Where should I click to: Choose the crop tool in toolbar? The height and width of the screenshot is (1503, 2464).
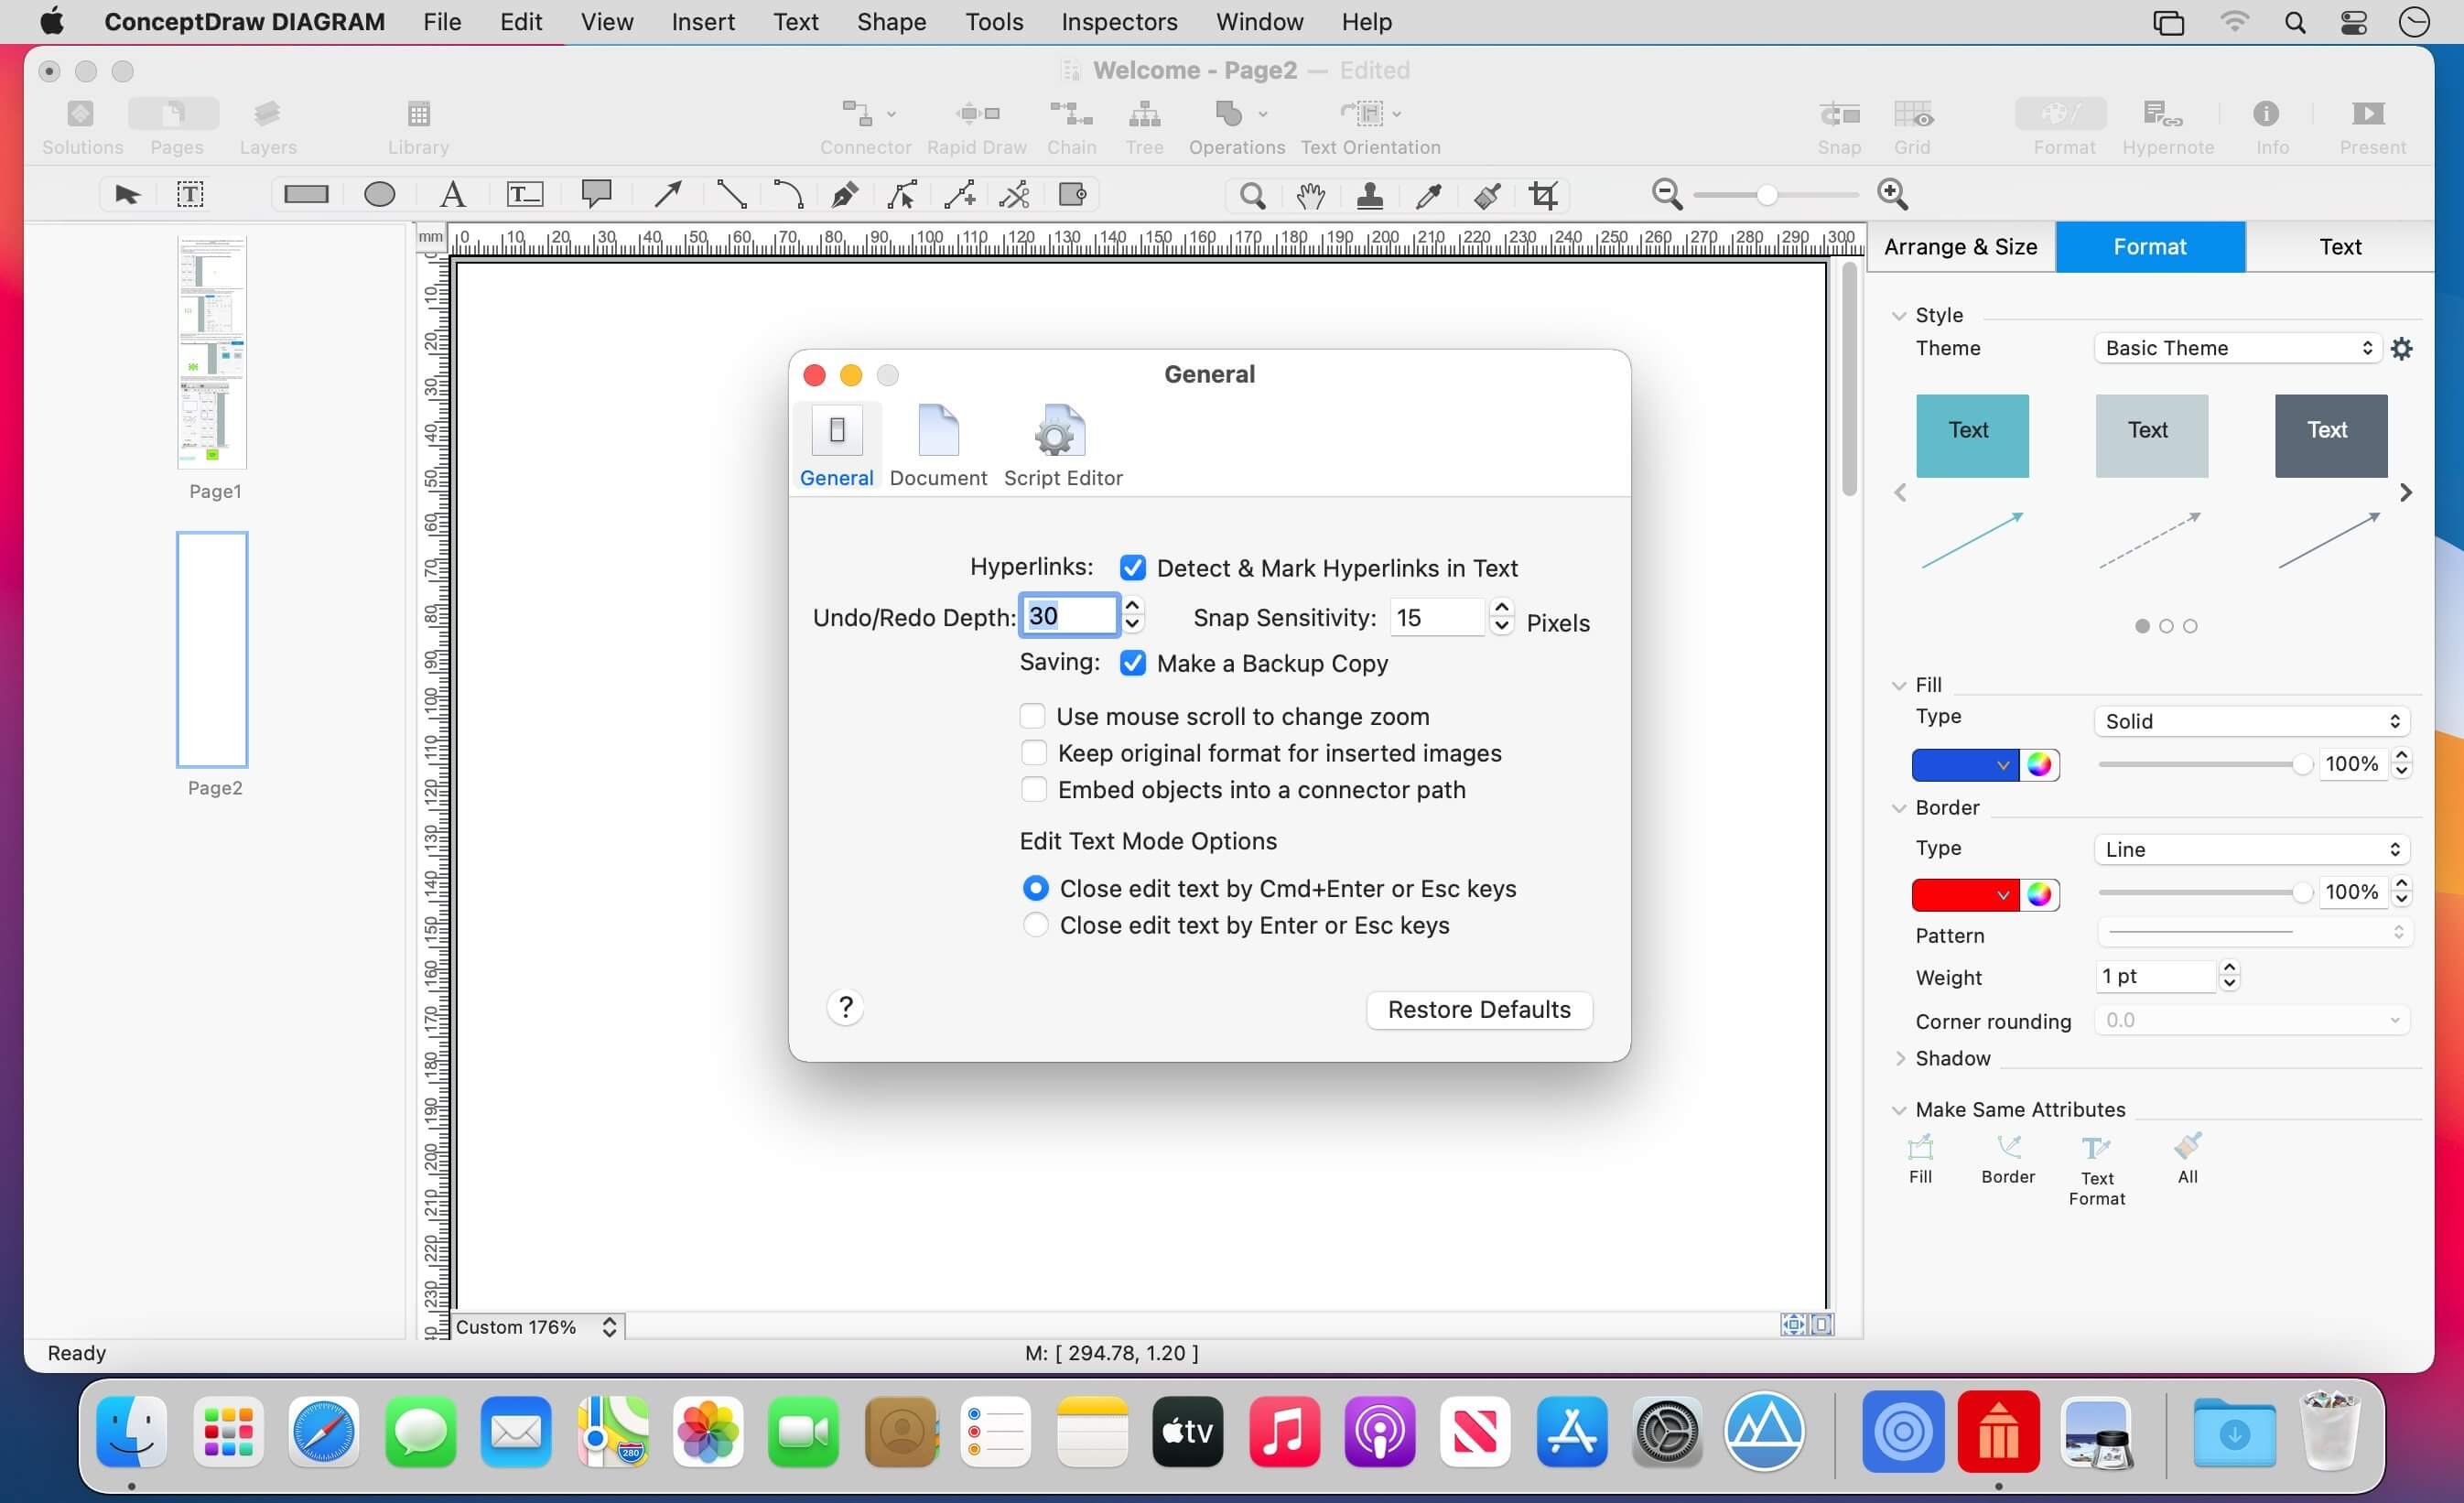pos(1543,195)
